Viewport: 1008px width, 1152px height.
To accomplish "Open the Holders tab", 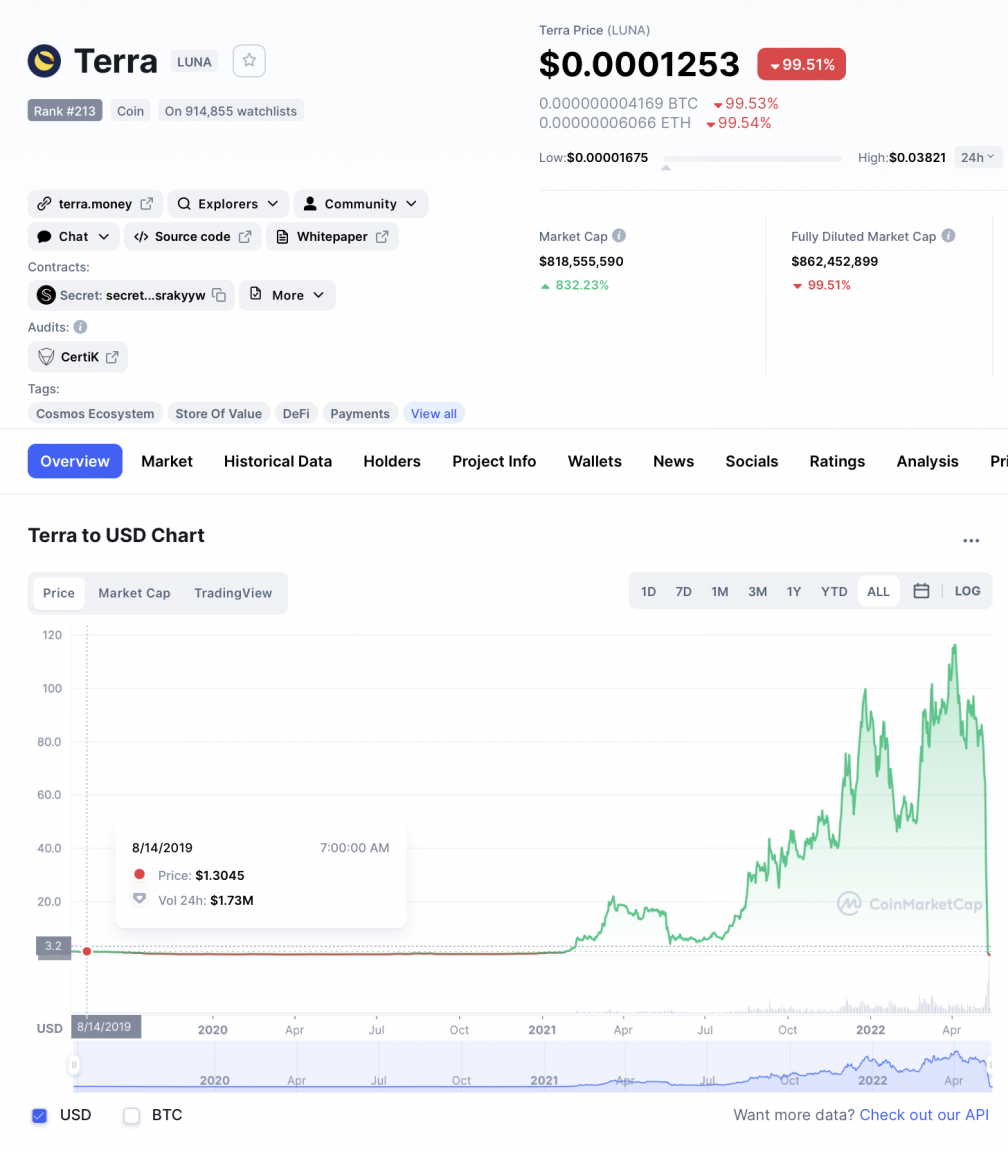I will pos(392,461).
